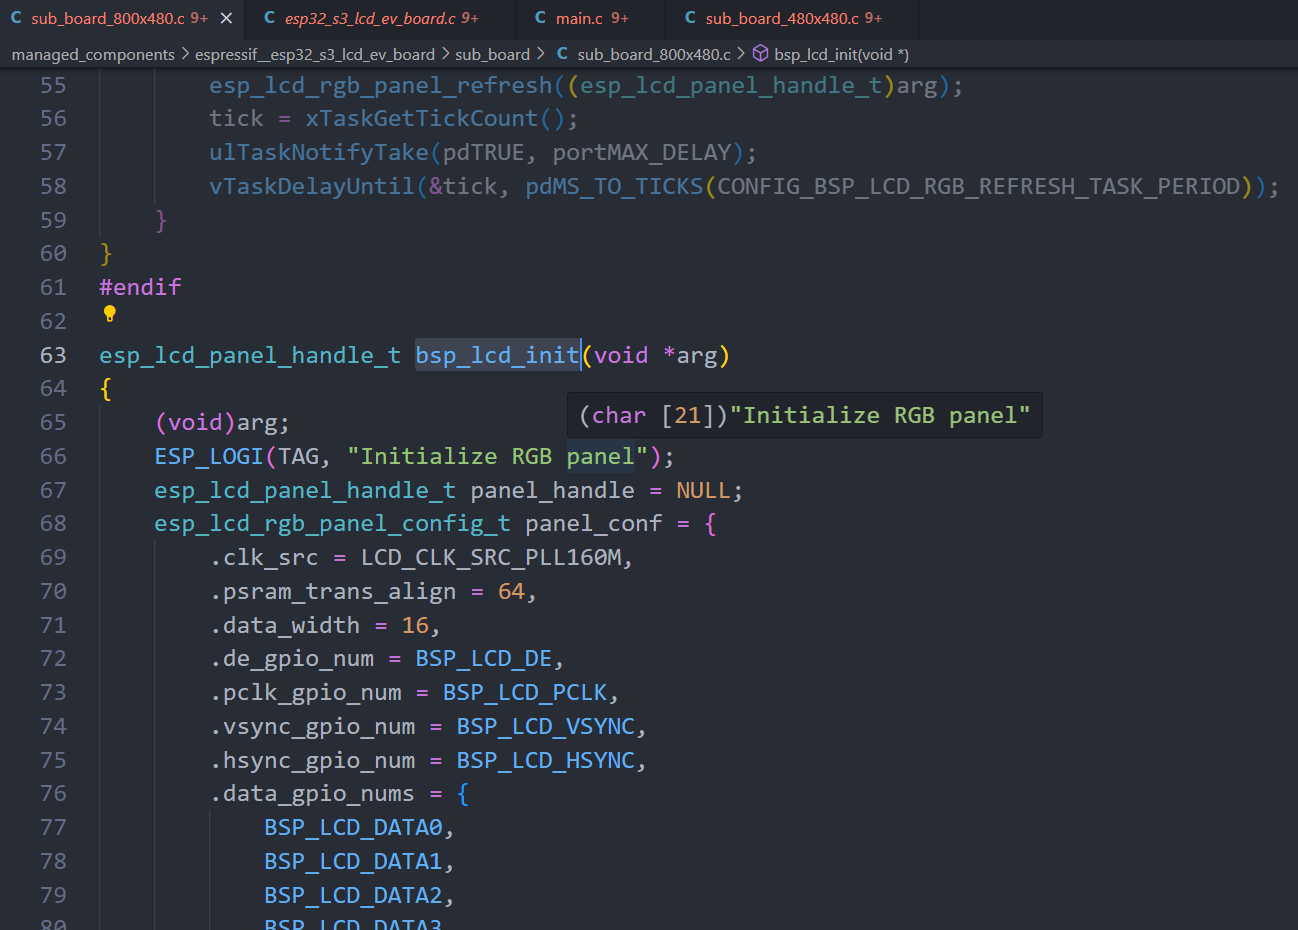The width and height of the screenshot is (1298, 930).
Task: Click the .psram_trans_align field
Action: [333, 591]
